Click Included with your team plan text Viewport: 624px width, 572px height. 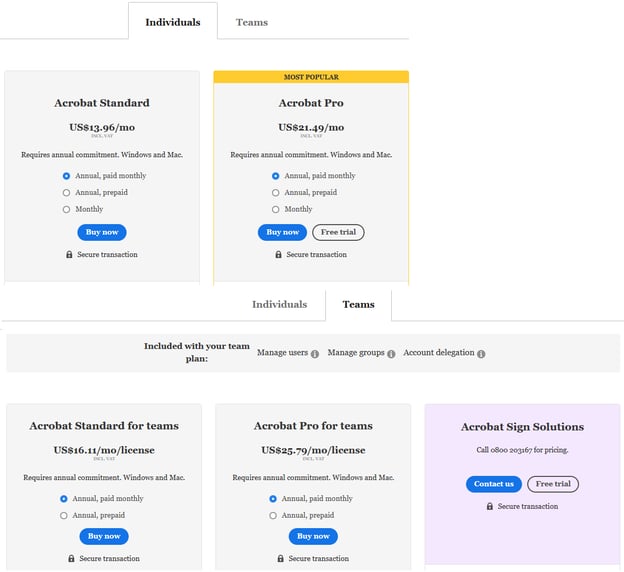click(197, 352)
